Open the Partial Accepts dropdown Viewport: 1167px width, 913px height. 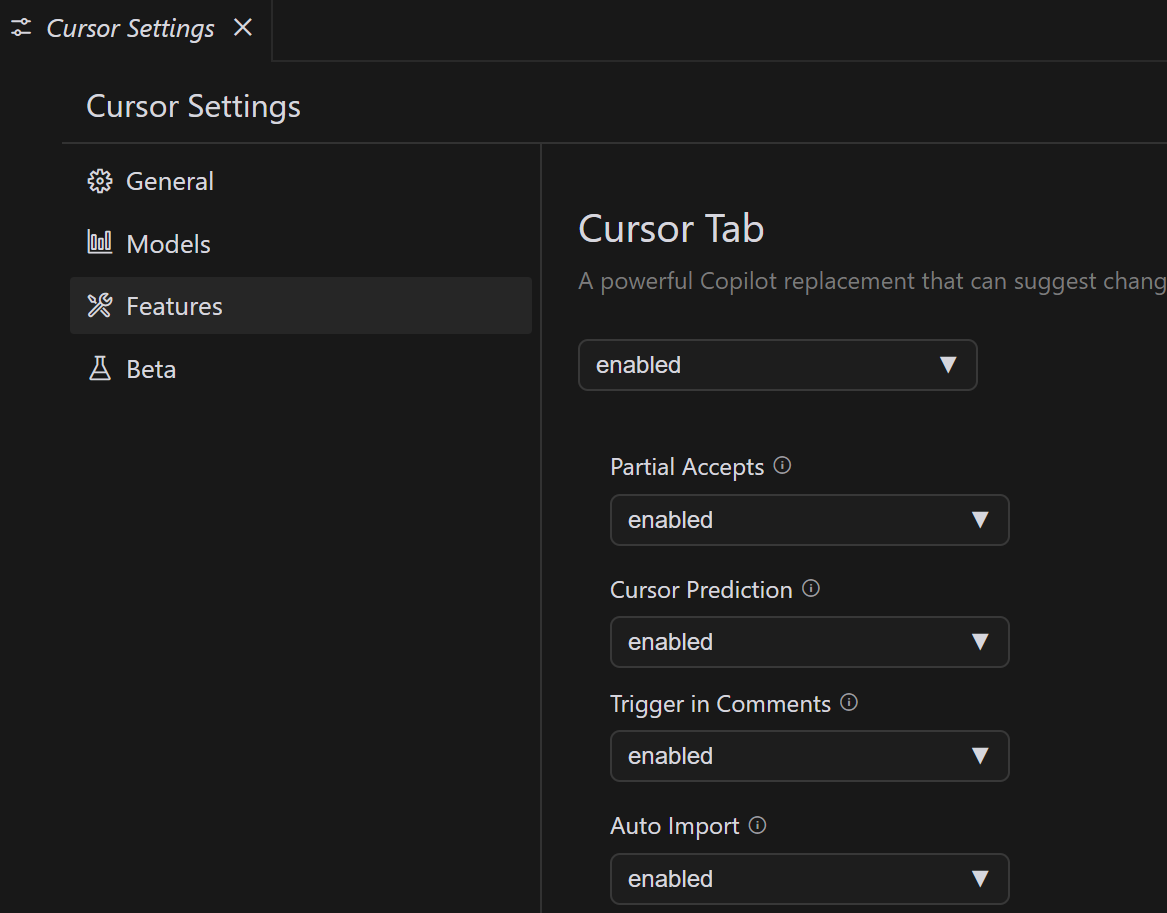(x=809, y=520)
